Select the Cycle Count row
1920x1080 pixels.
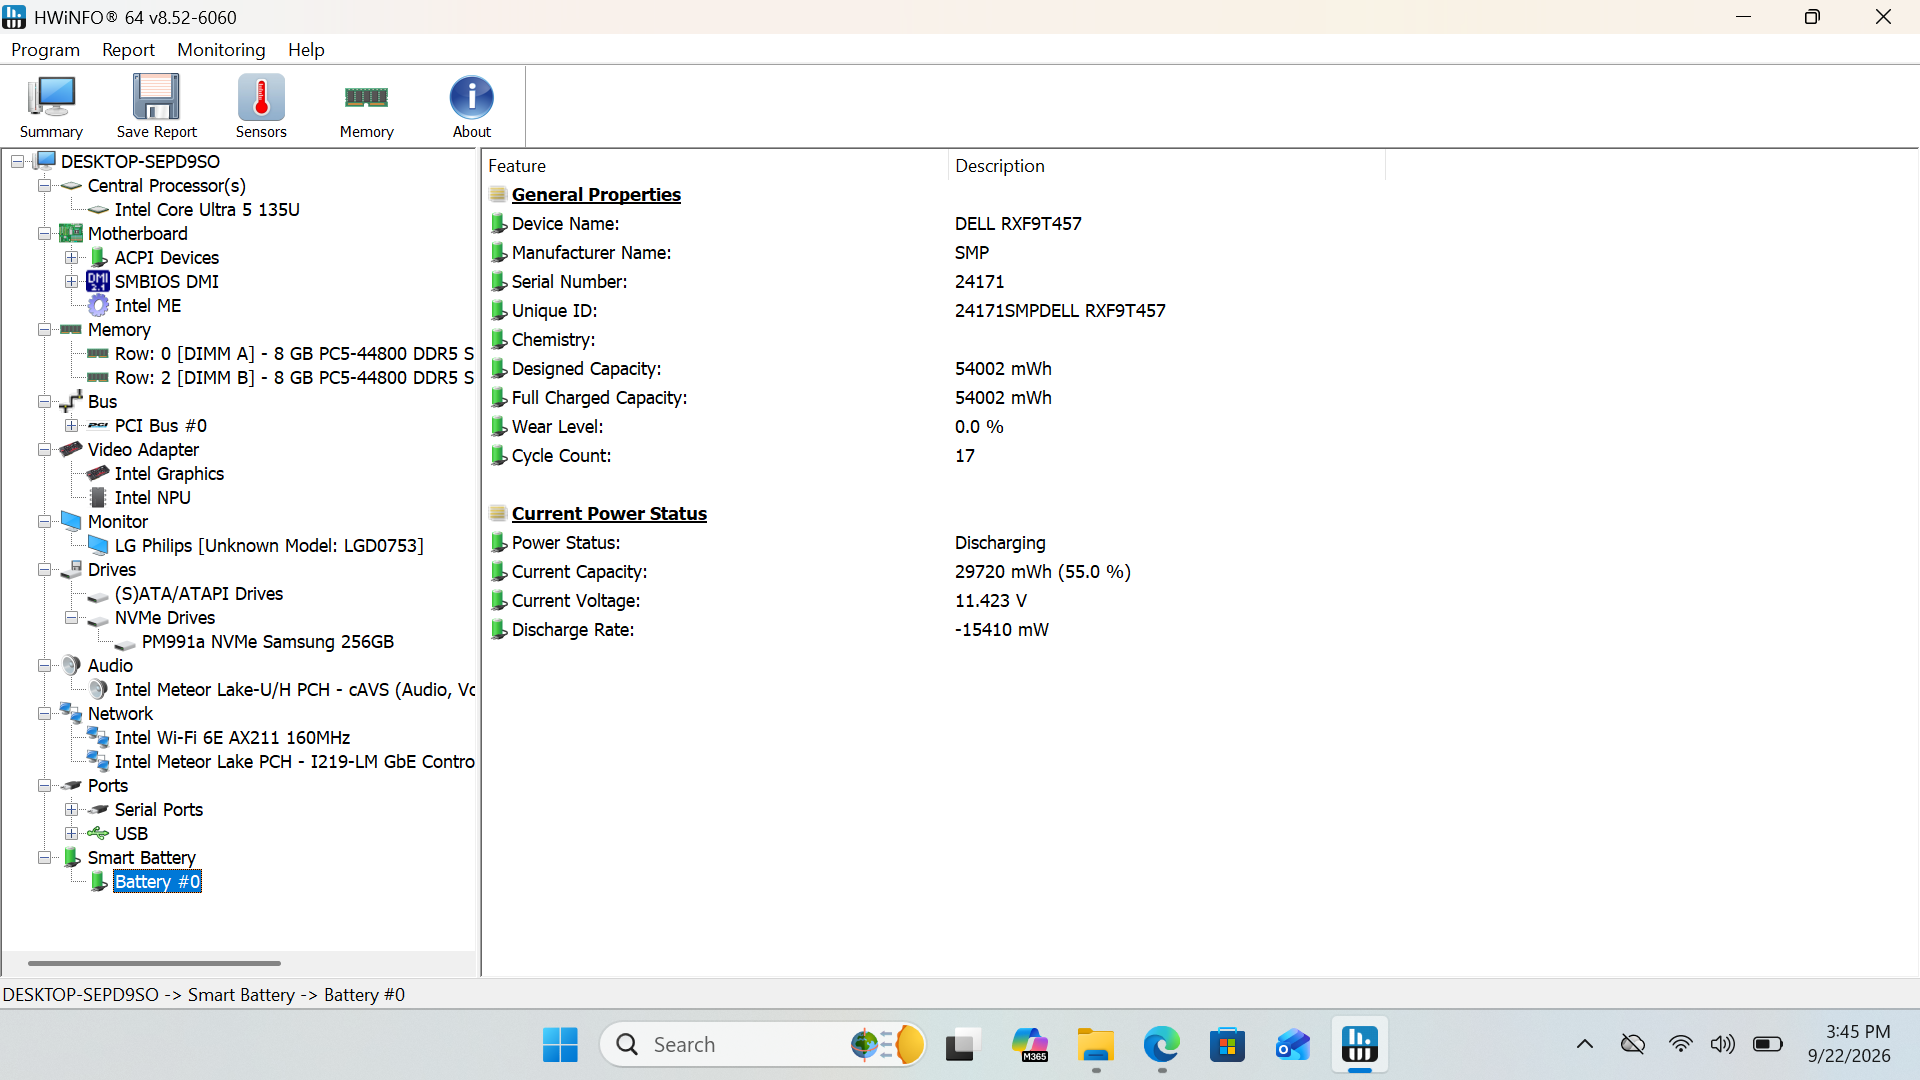coord(1199,455)
